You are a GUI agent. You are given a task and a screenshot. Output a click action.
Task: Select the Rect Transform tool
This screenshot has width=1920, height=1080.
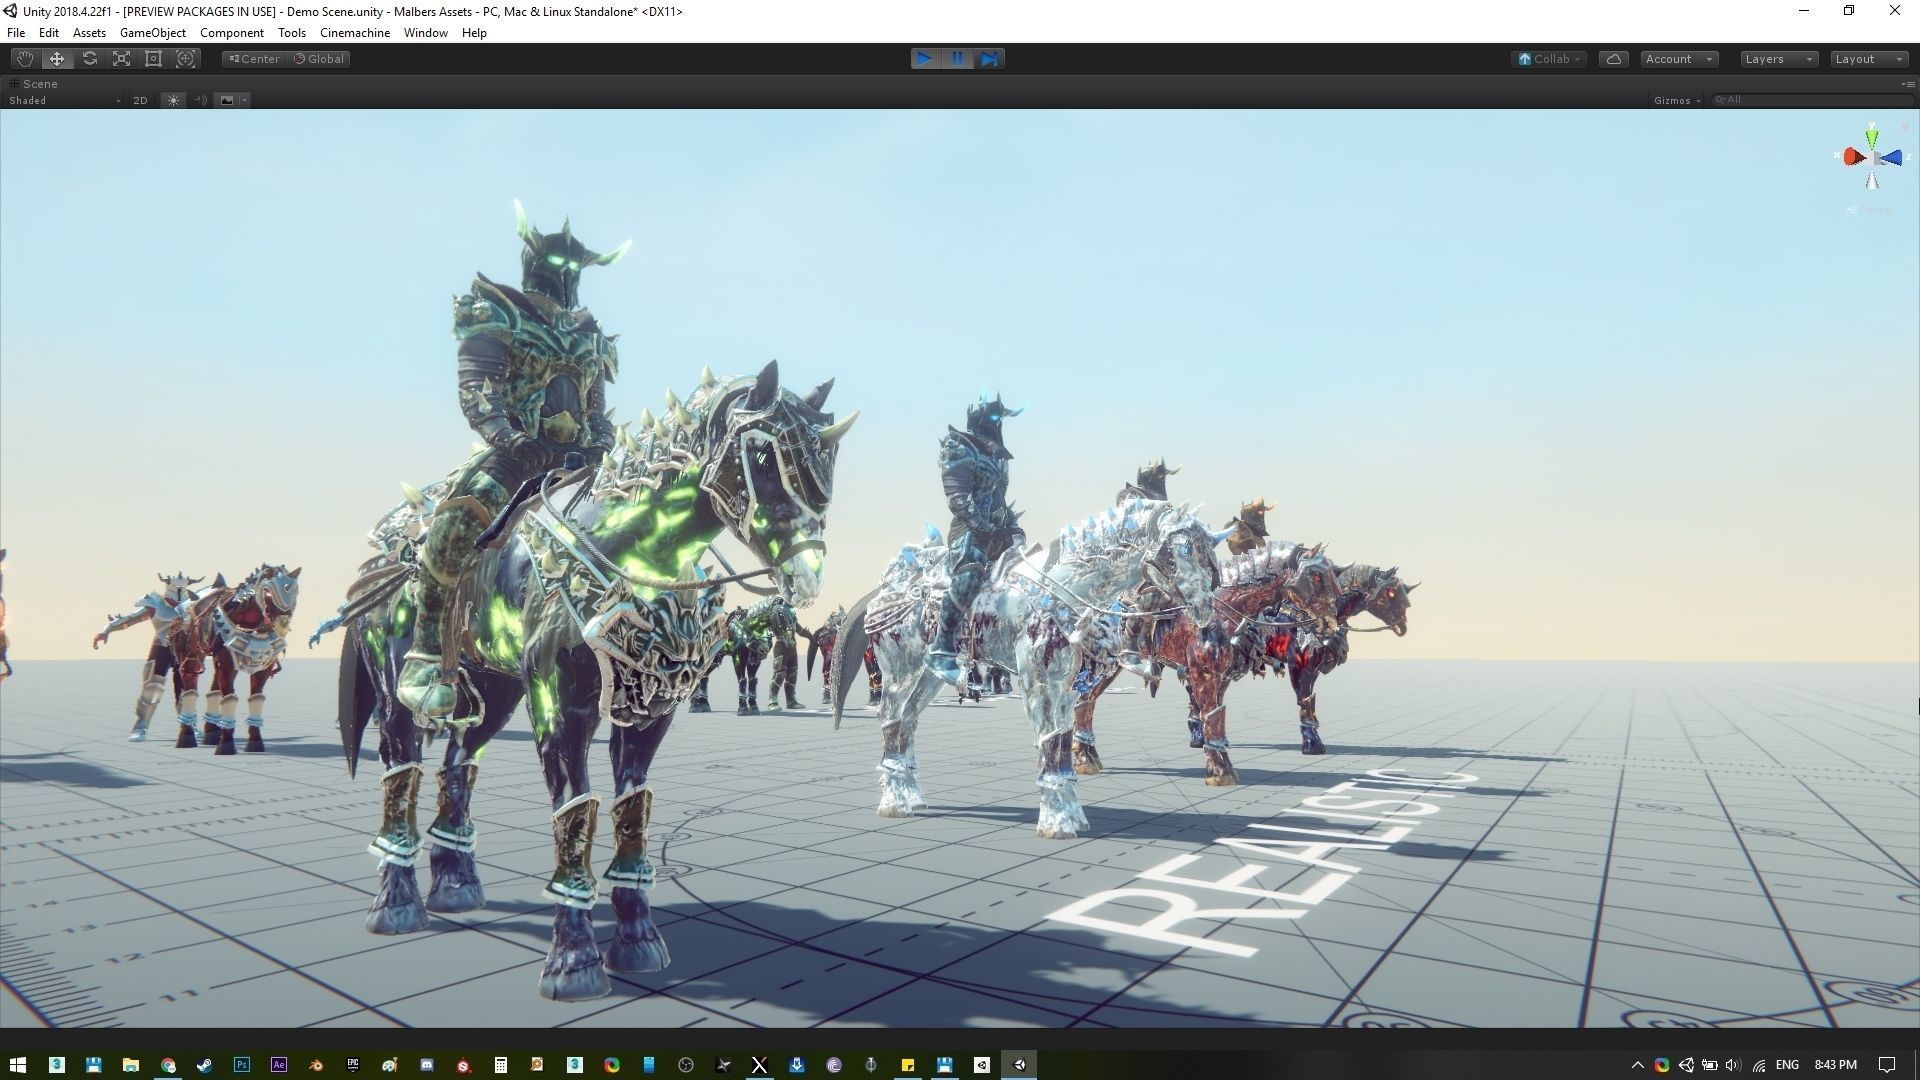153,59
